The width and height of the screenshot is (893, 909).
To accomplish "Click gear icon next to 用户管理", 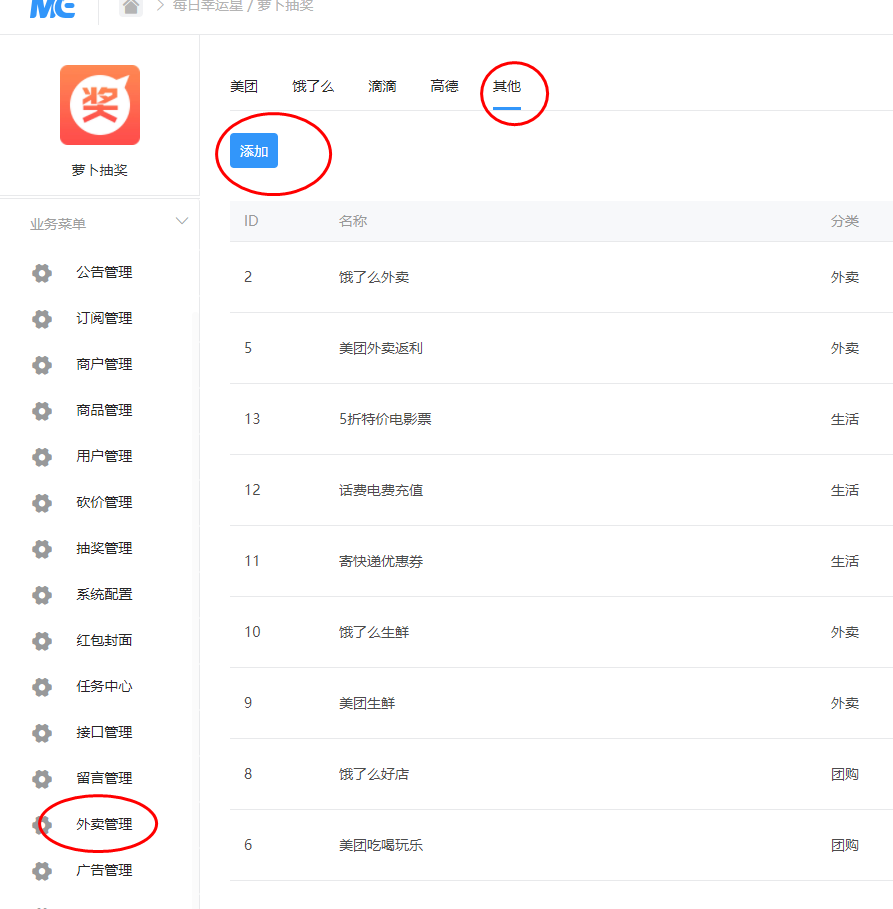I will coord(42,457).
